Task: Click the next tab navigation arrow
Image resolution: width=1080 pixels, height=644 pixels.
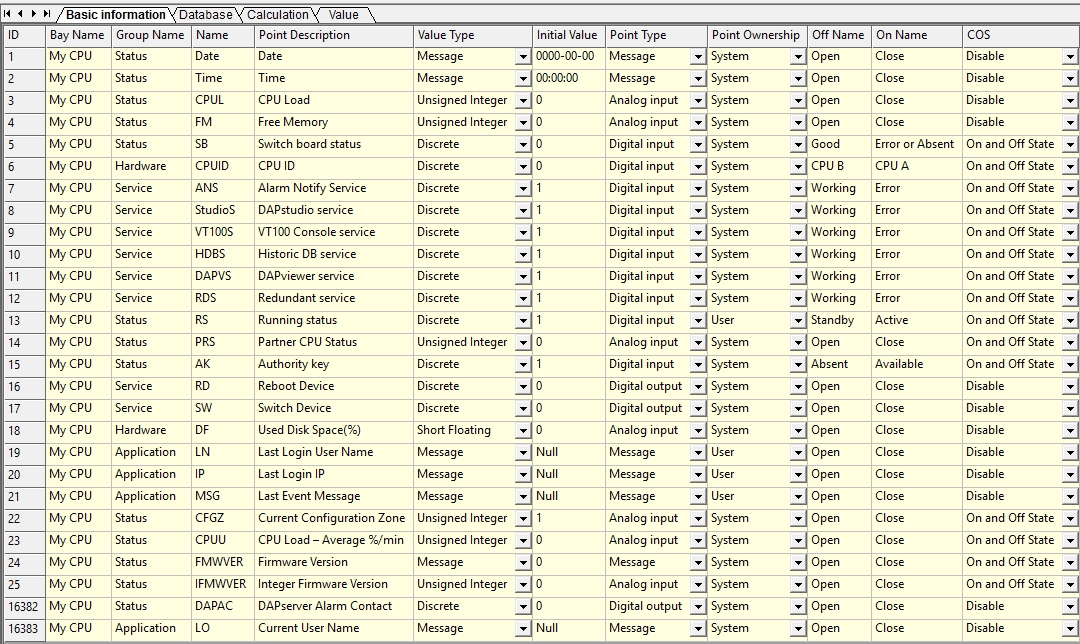Action: (34, 14)
